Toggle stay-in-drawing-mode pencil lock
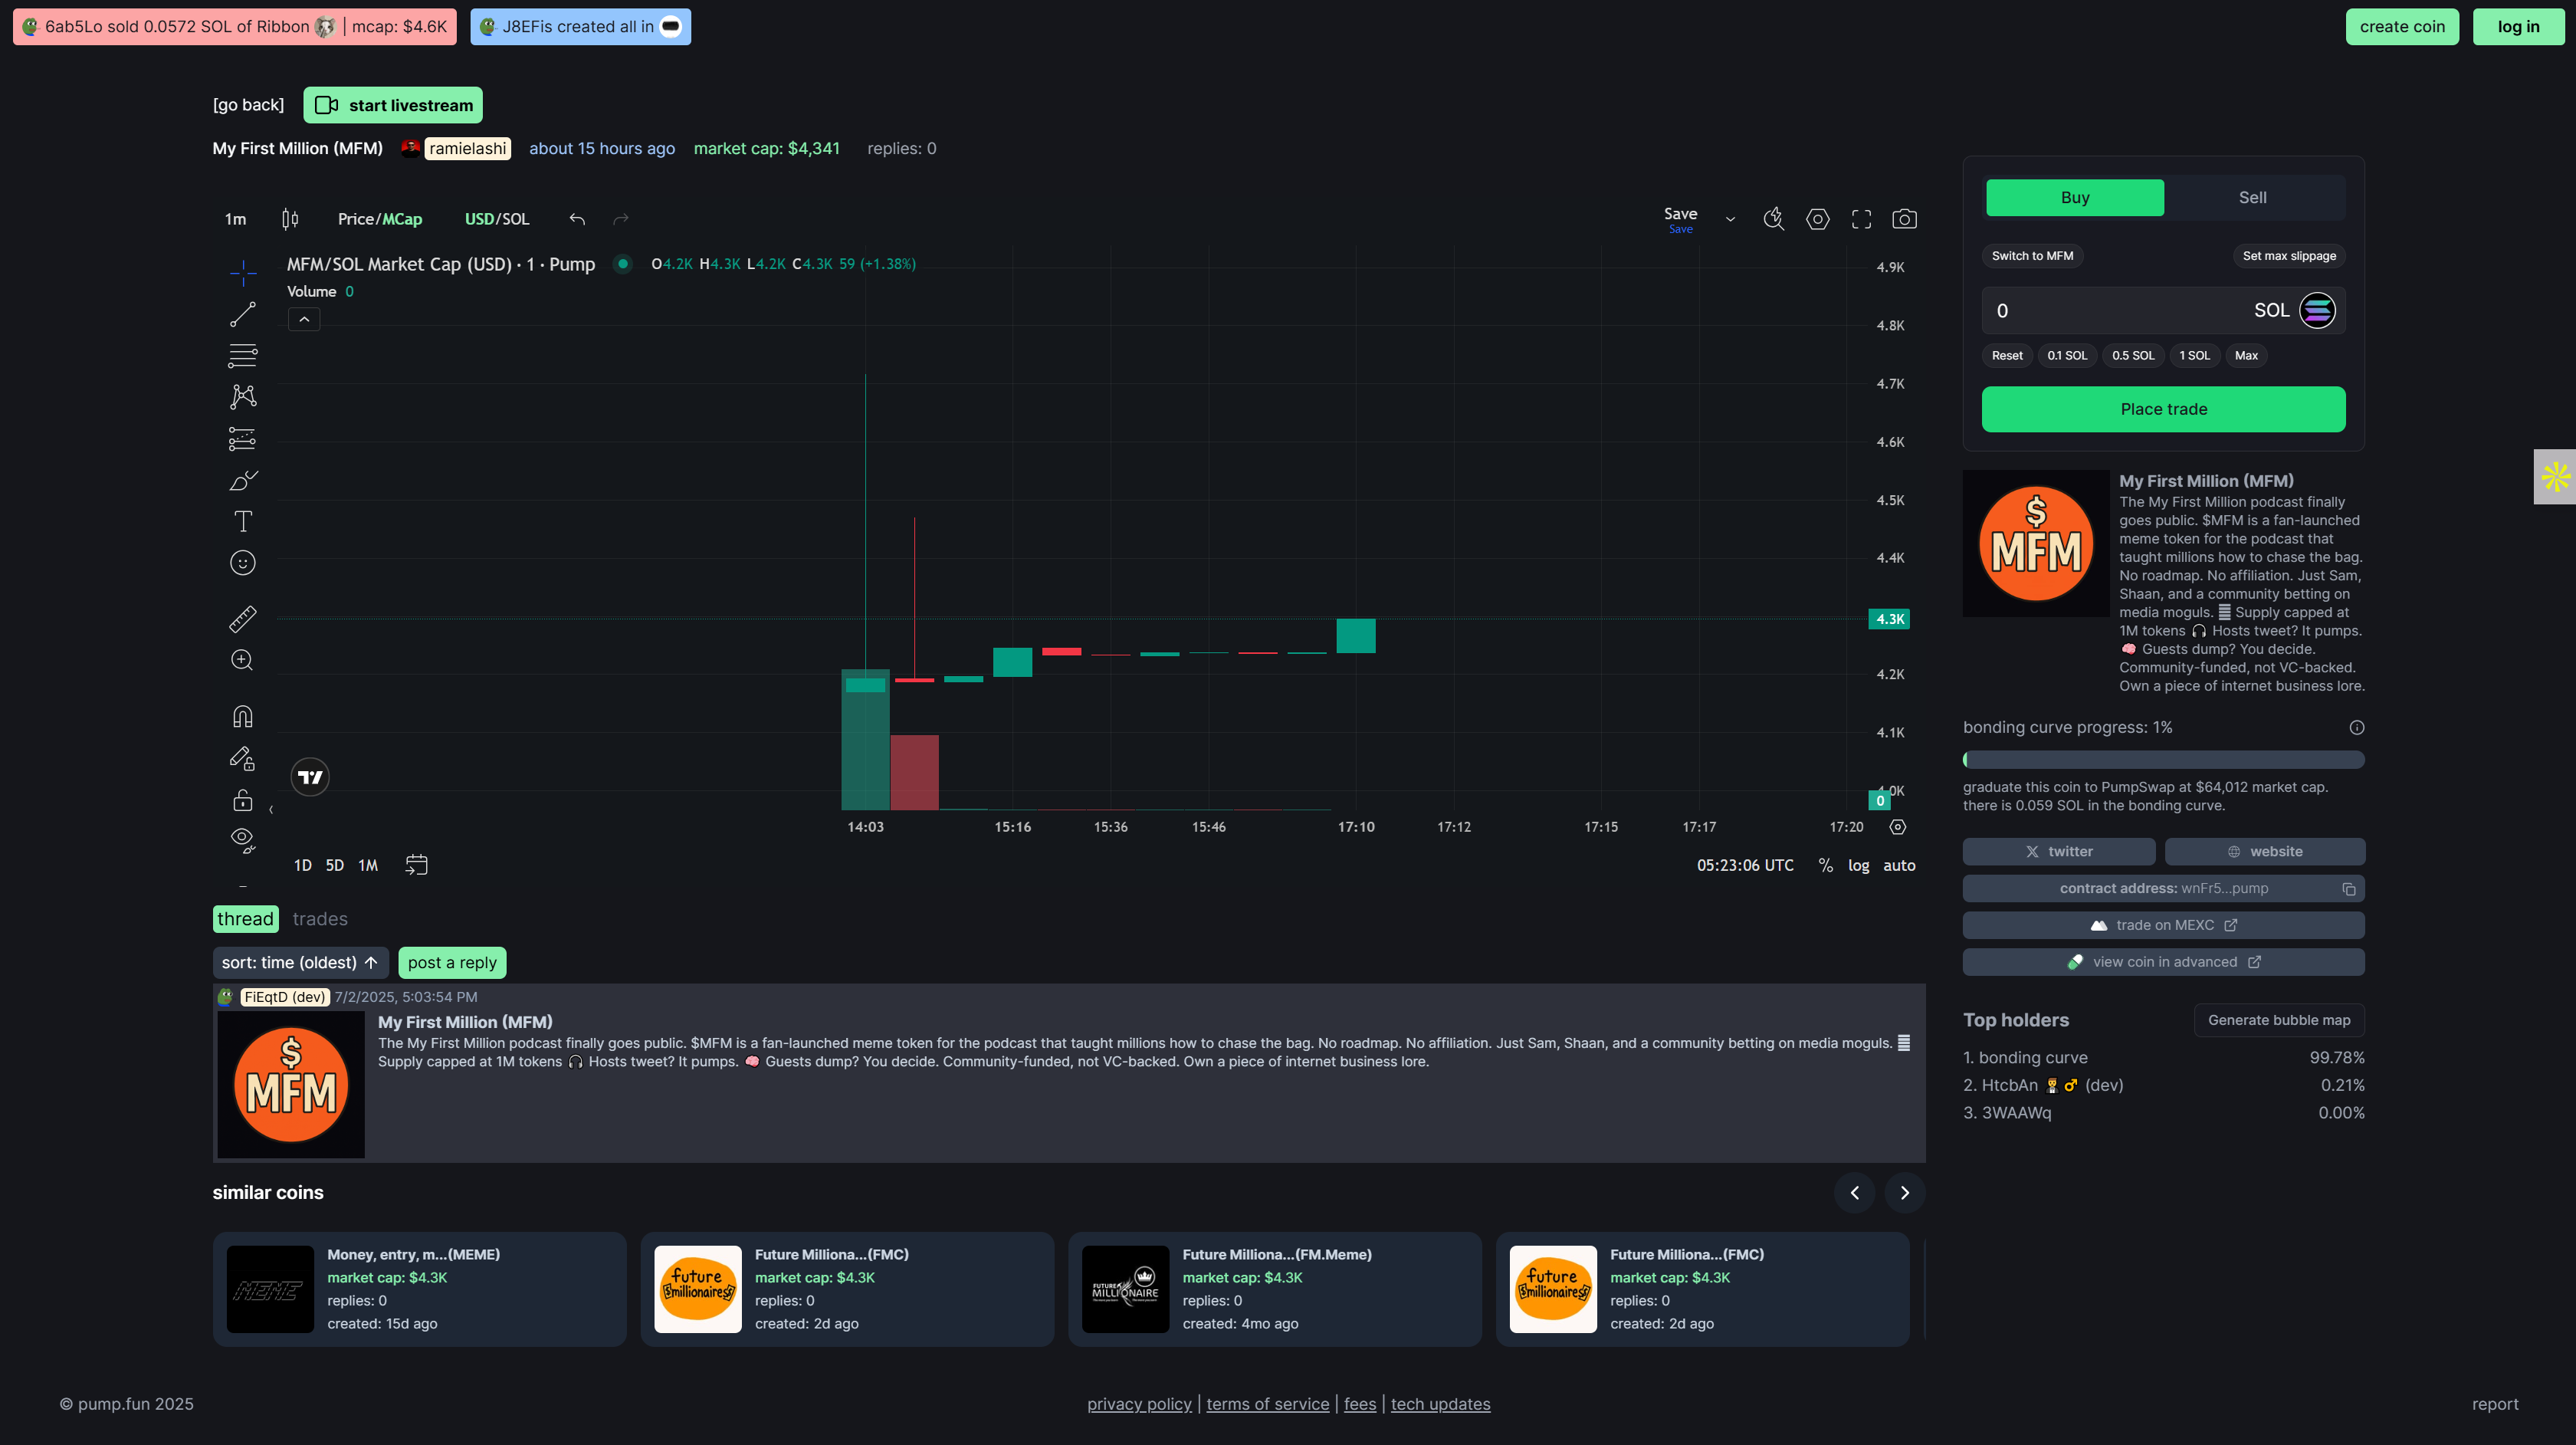Screen dimensions: 2576x1445 tap(242, 758)
